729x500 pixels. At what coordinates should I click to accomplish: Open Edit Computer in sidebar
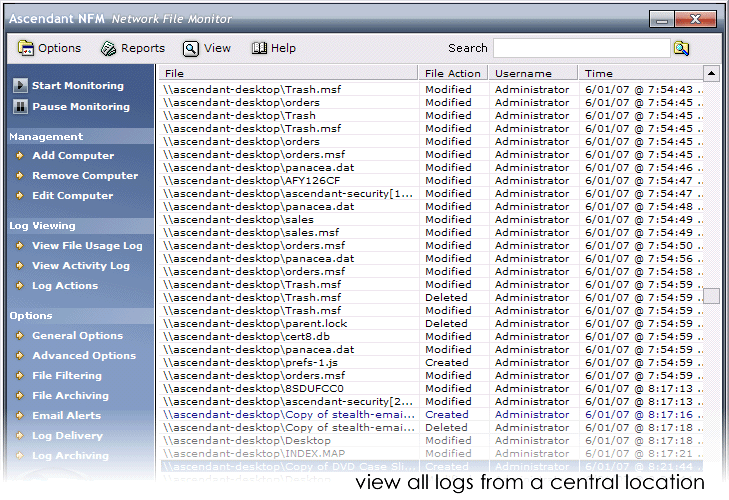72,196
